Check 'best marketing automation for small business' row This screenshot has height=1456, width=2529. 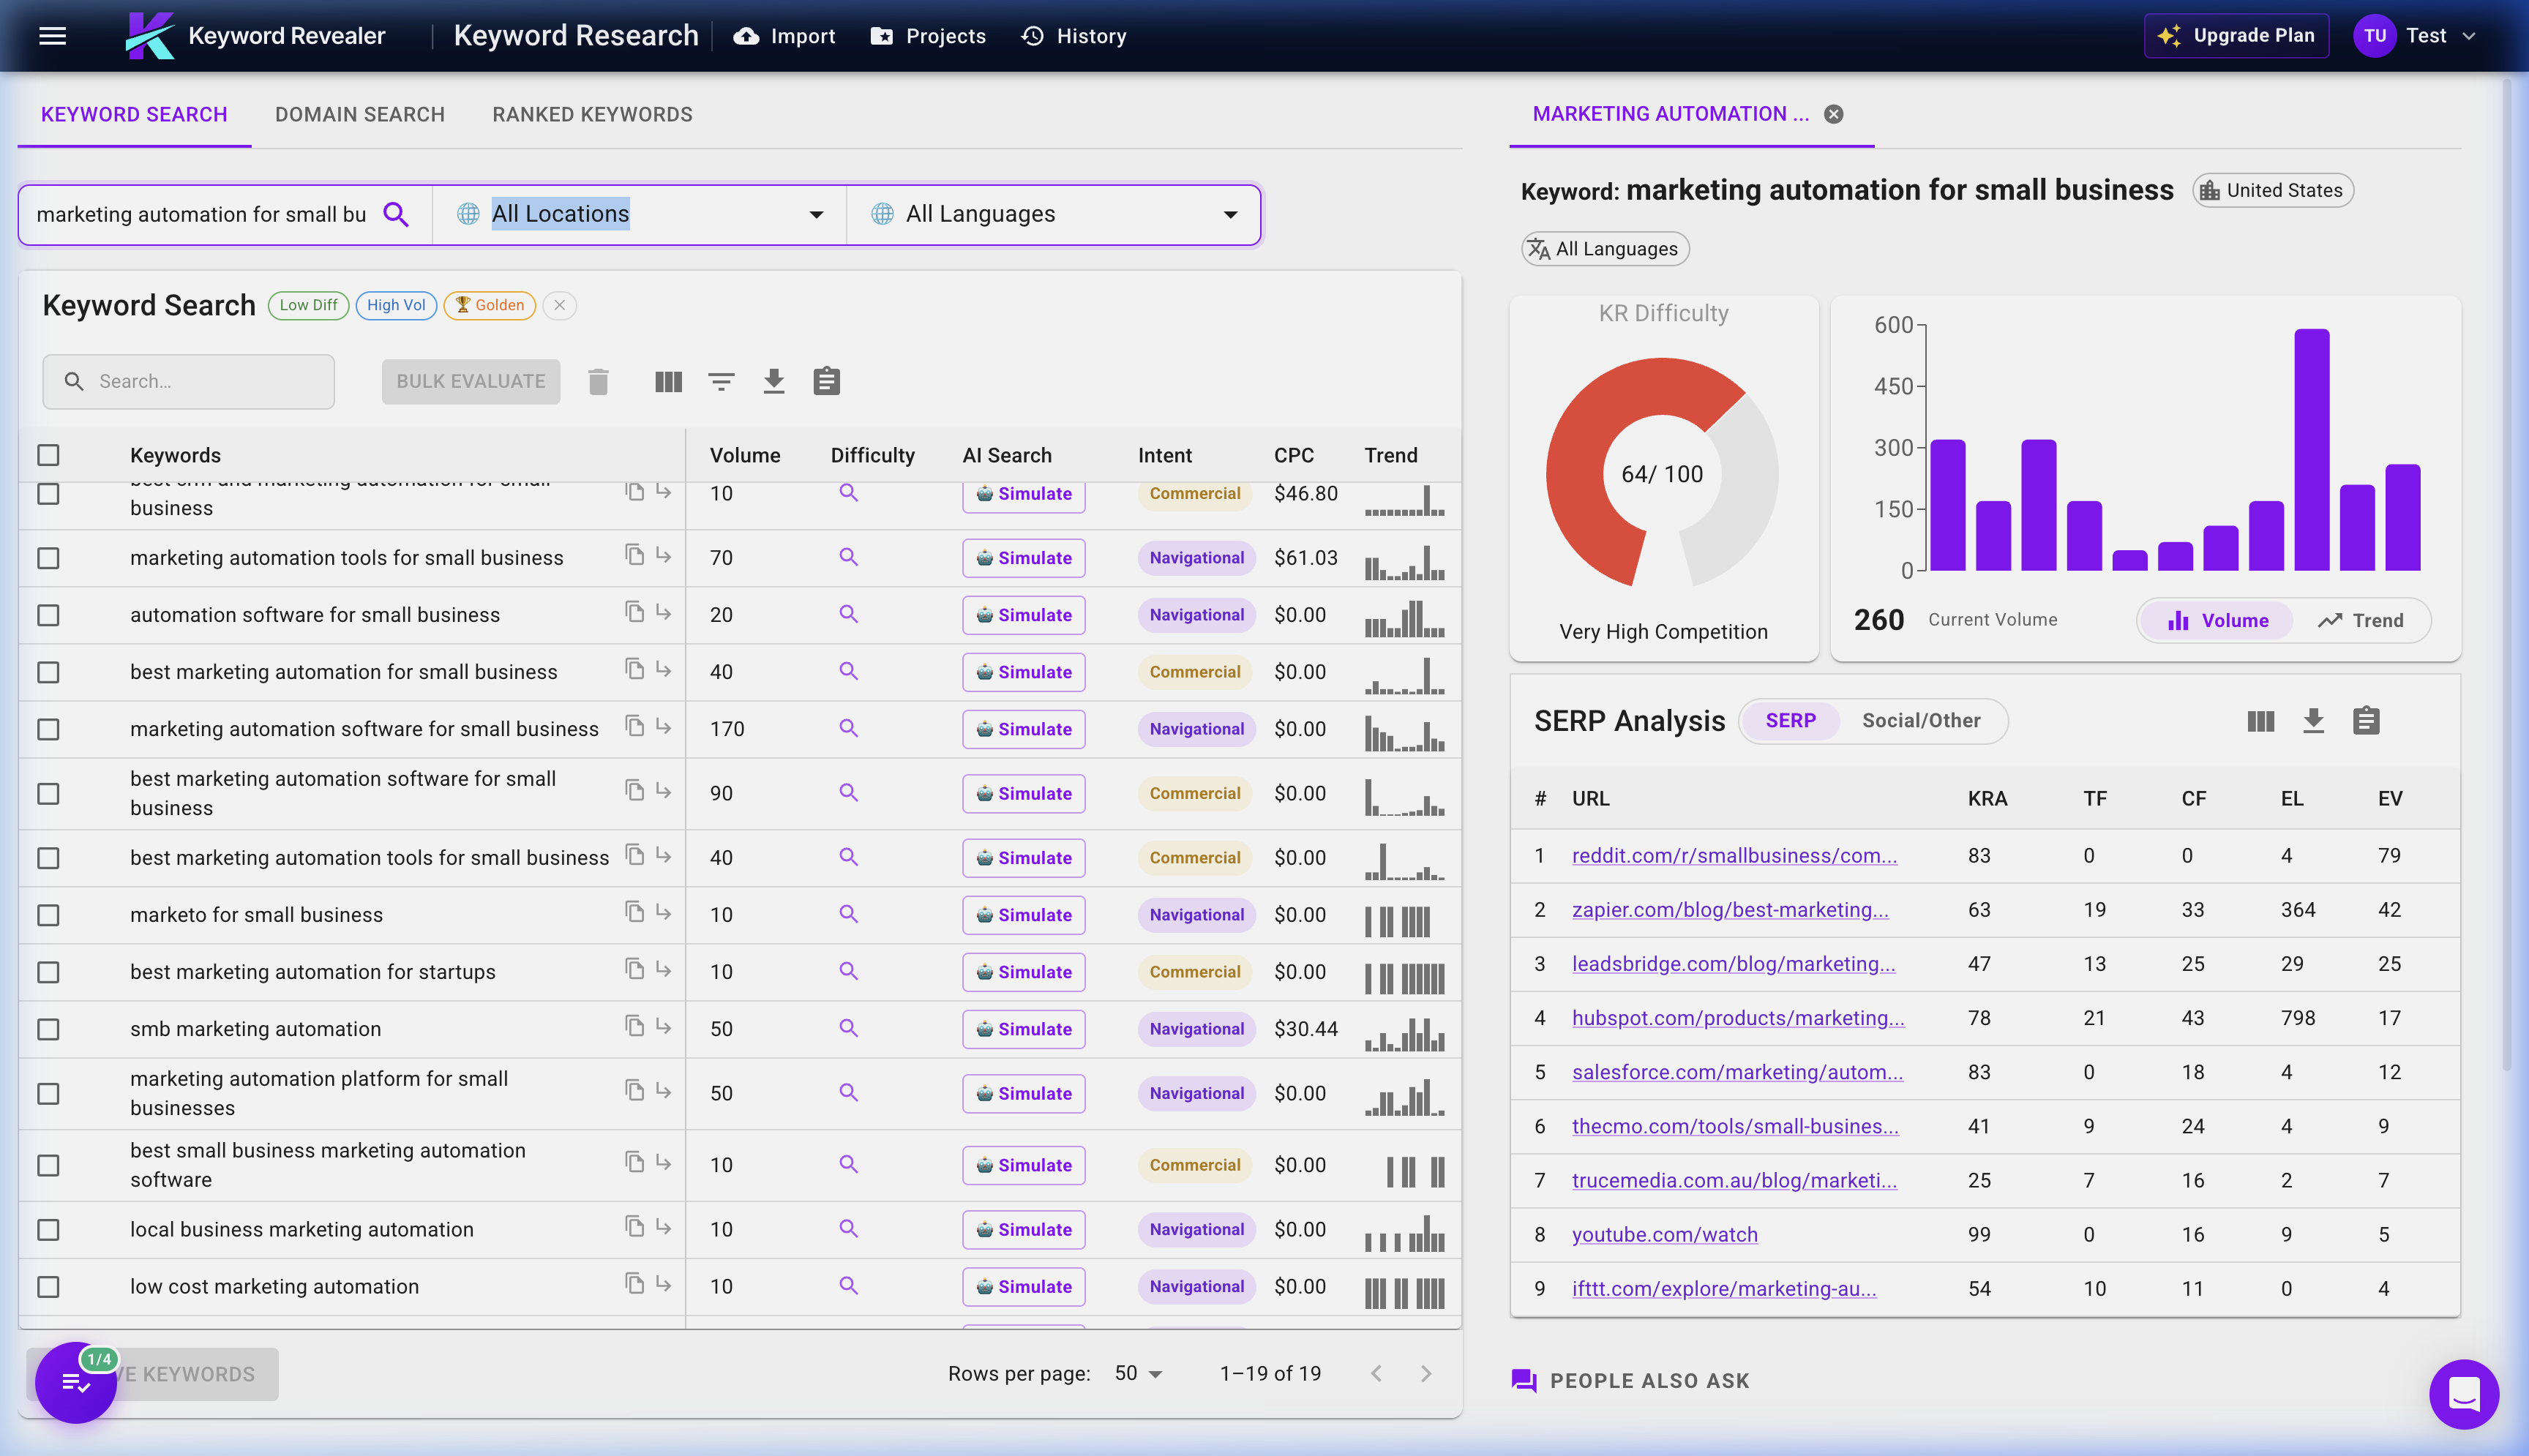(x=48, y=672)
